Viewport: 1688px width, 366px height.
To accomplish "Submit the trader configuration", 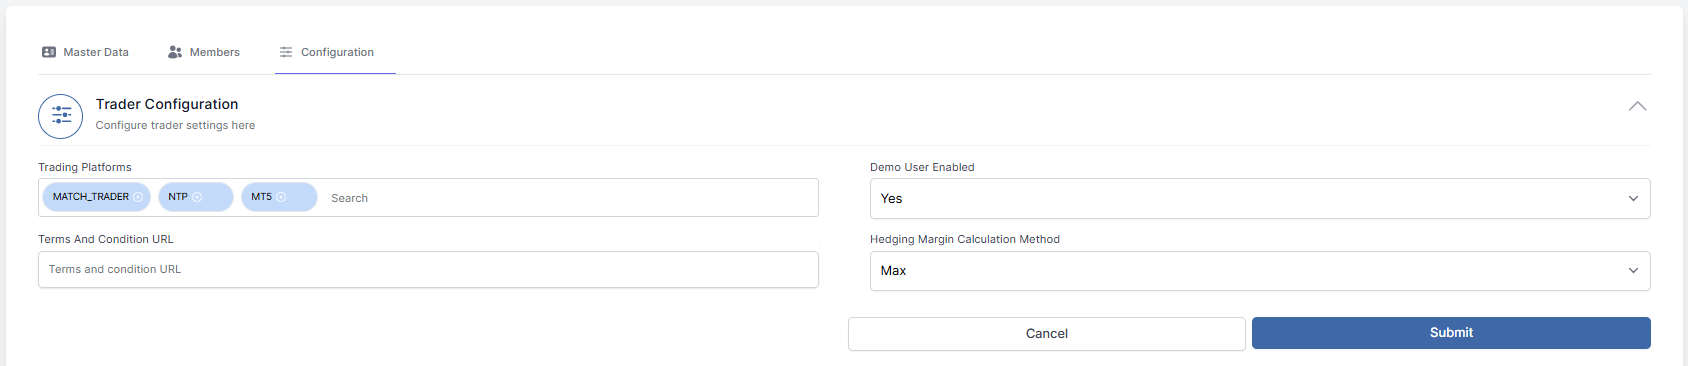I will (1451, 333).
